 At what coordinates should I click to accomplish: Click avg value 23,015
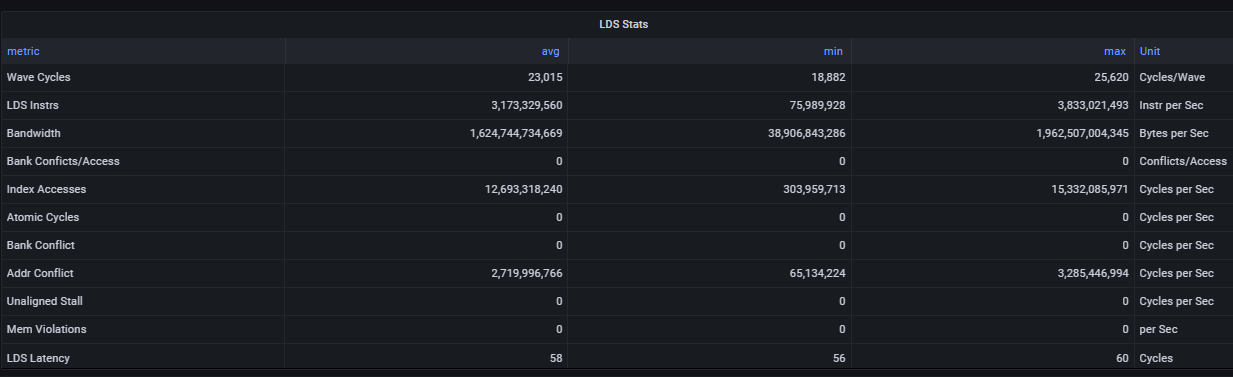(x=545, y=77)
